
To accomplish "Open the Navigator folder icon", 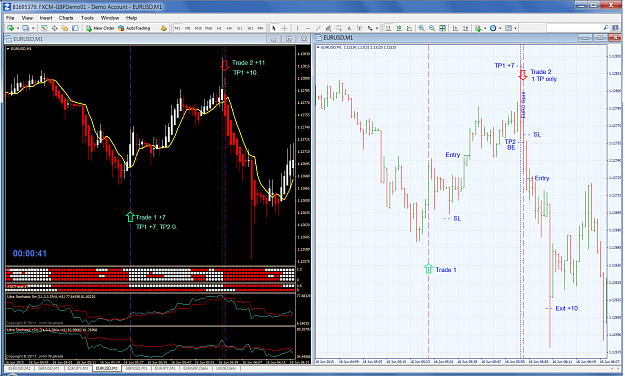I will point(65,28).
